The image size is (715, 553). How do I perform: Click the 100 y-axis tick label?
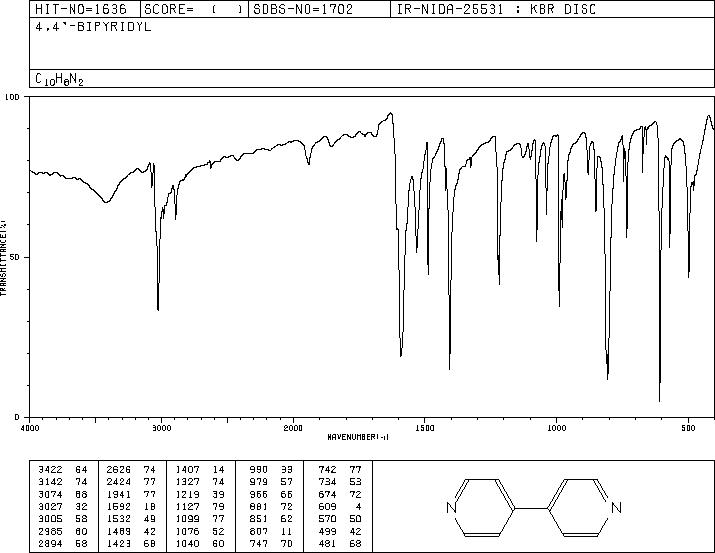point(12,97)
